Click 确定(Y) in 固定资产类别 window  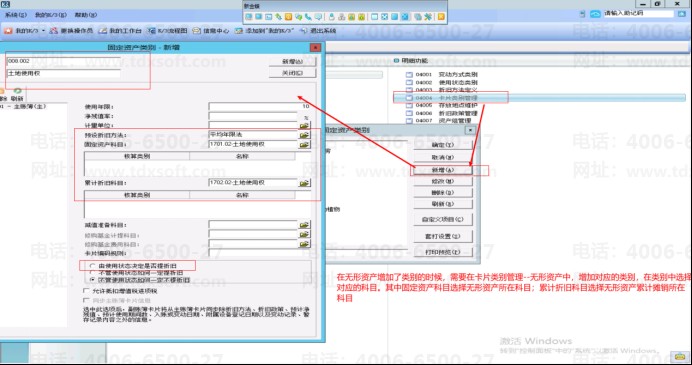click(443, 145)
